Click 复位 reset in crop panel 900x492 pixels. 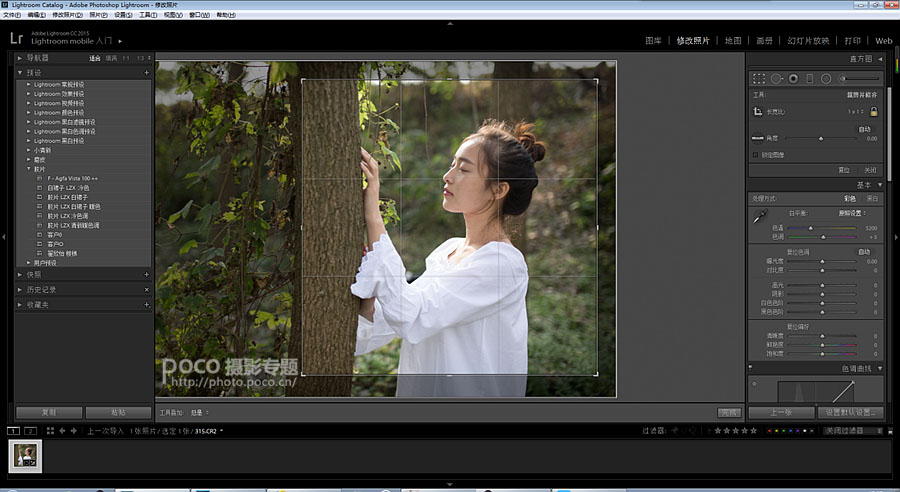coord(844,170)
